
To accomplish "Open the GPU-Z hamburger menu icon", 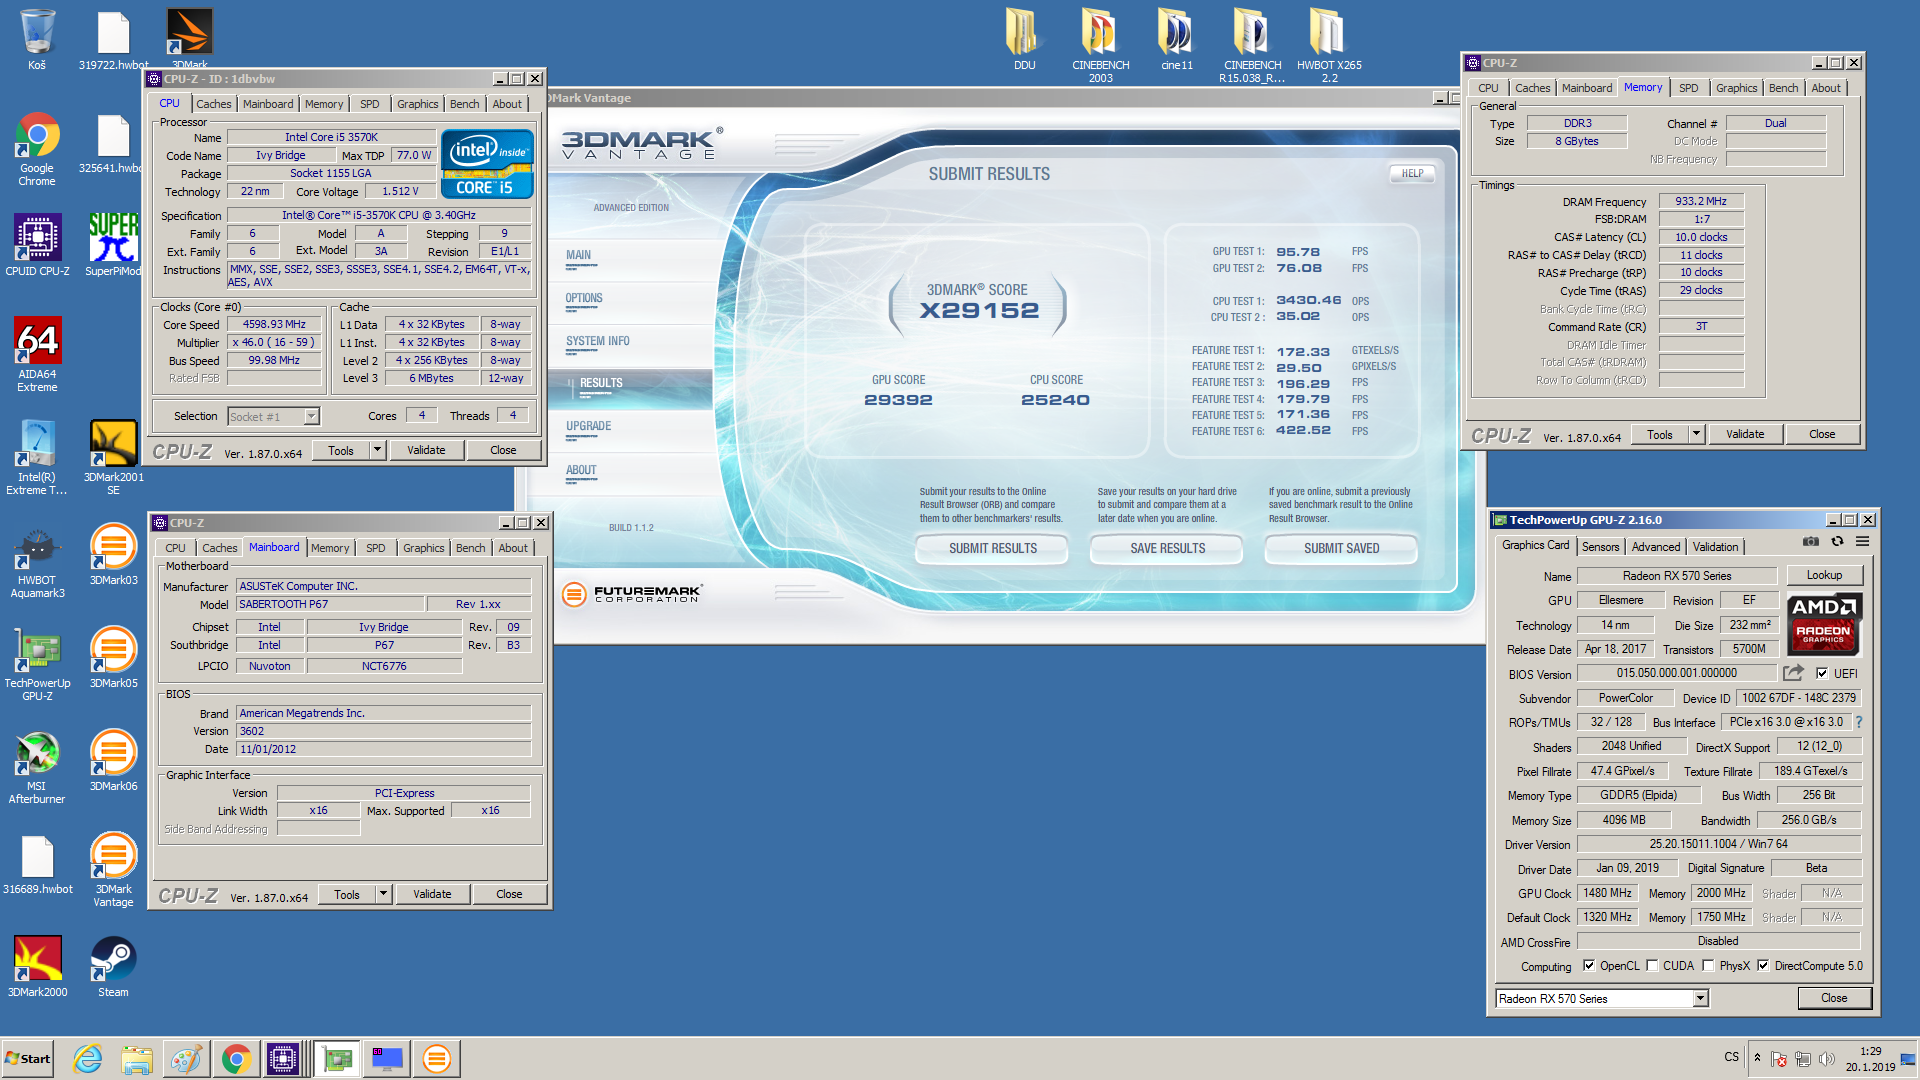I will pos(1862,541).
